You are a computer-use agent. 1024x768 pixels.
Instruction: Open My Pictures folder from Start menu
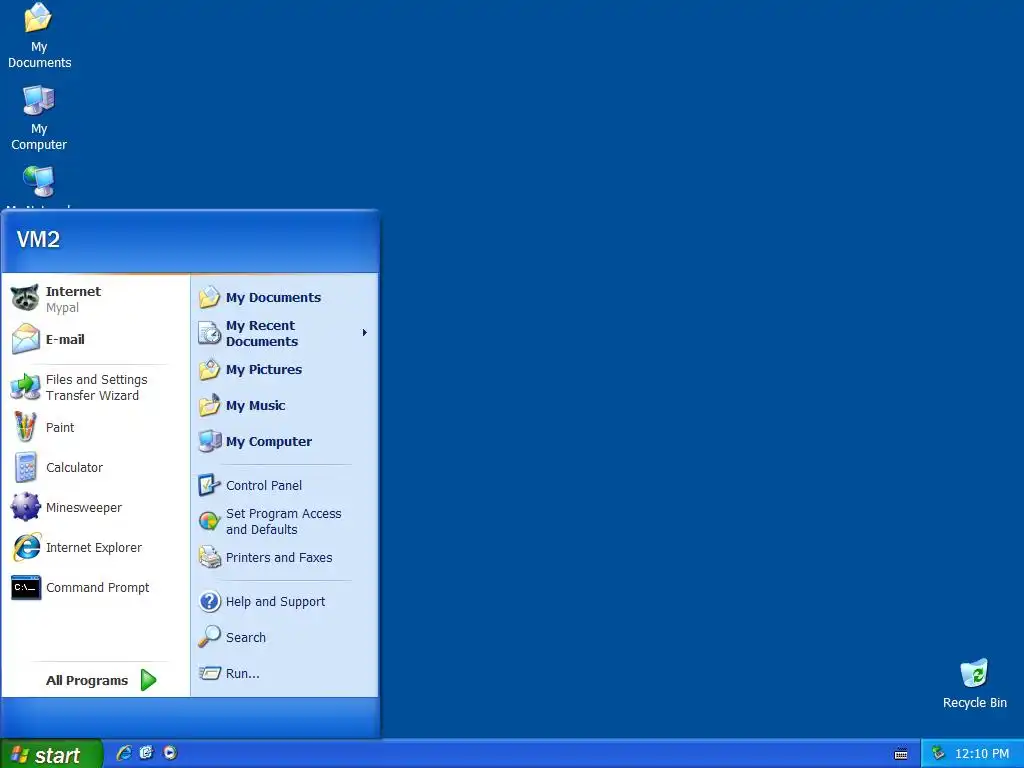click(x=284, y=370)
